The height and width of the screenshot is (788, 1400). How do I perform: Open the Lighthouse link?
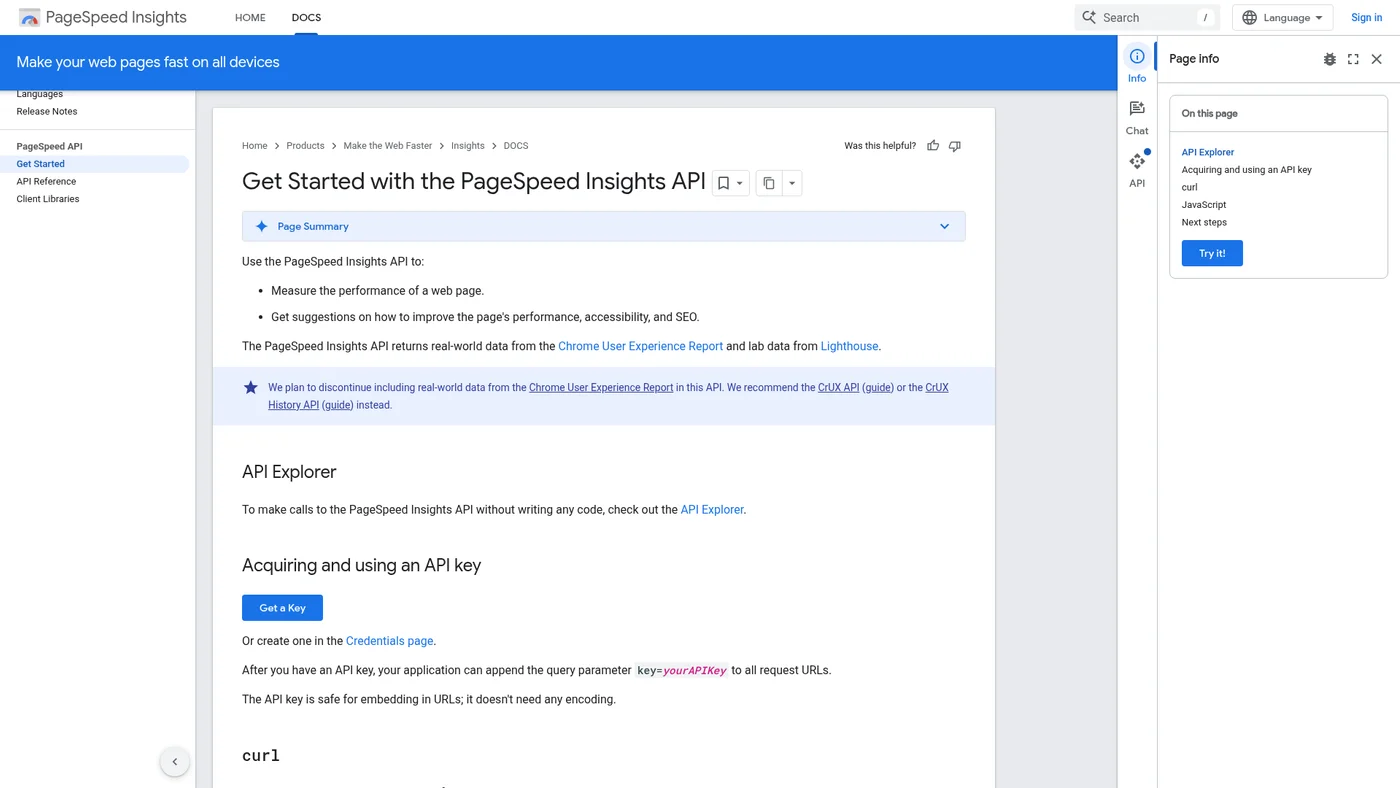(x=849, y=346)
